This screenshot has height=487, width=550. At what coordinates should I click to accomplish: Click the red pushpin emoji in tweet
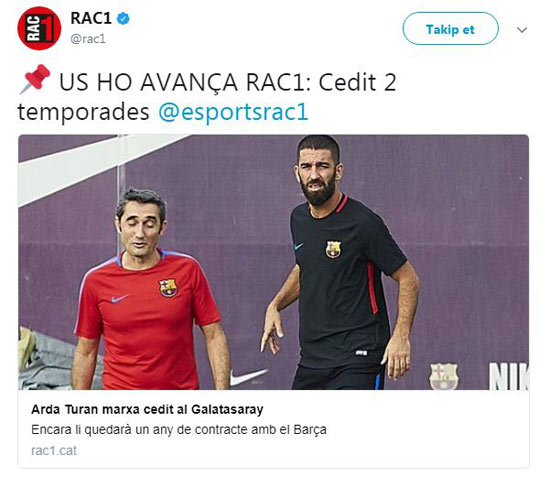tap(34, 79)
